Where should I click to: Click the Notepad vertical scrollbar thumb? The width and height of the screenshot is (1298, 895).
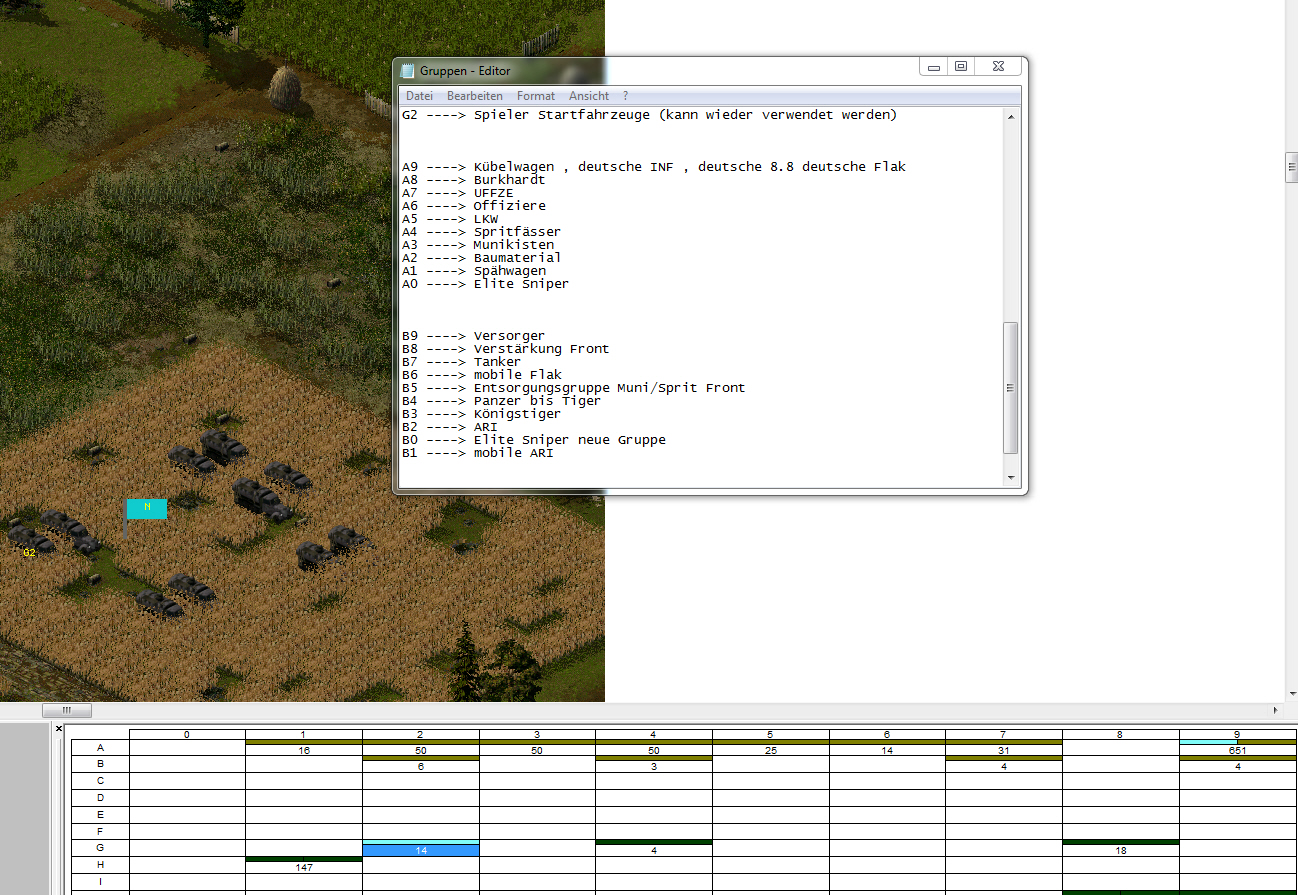1011,388
